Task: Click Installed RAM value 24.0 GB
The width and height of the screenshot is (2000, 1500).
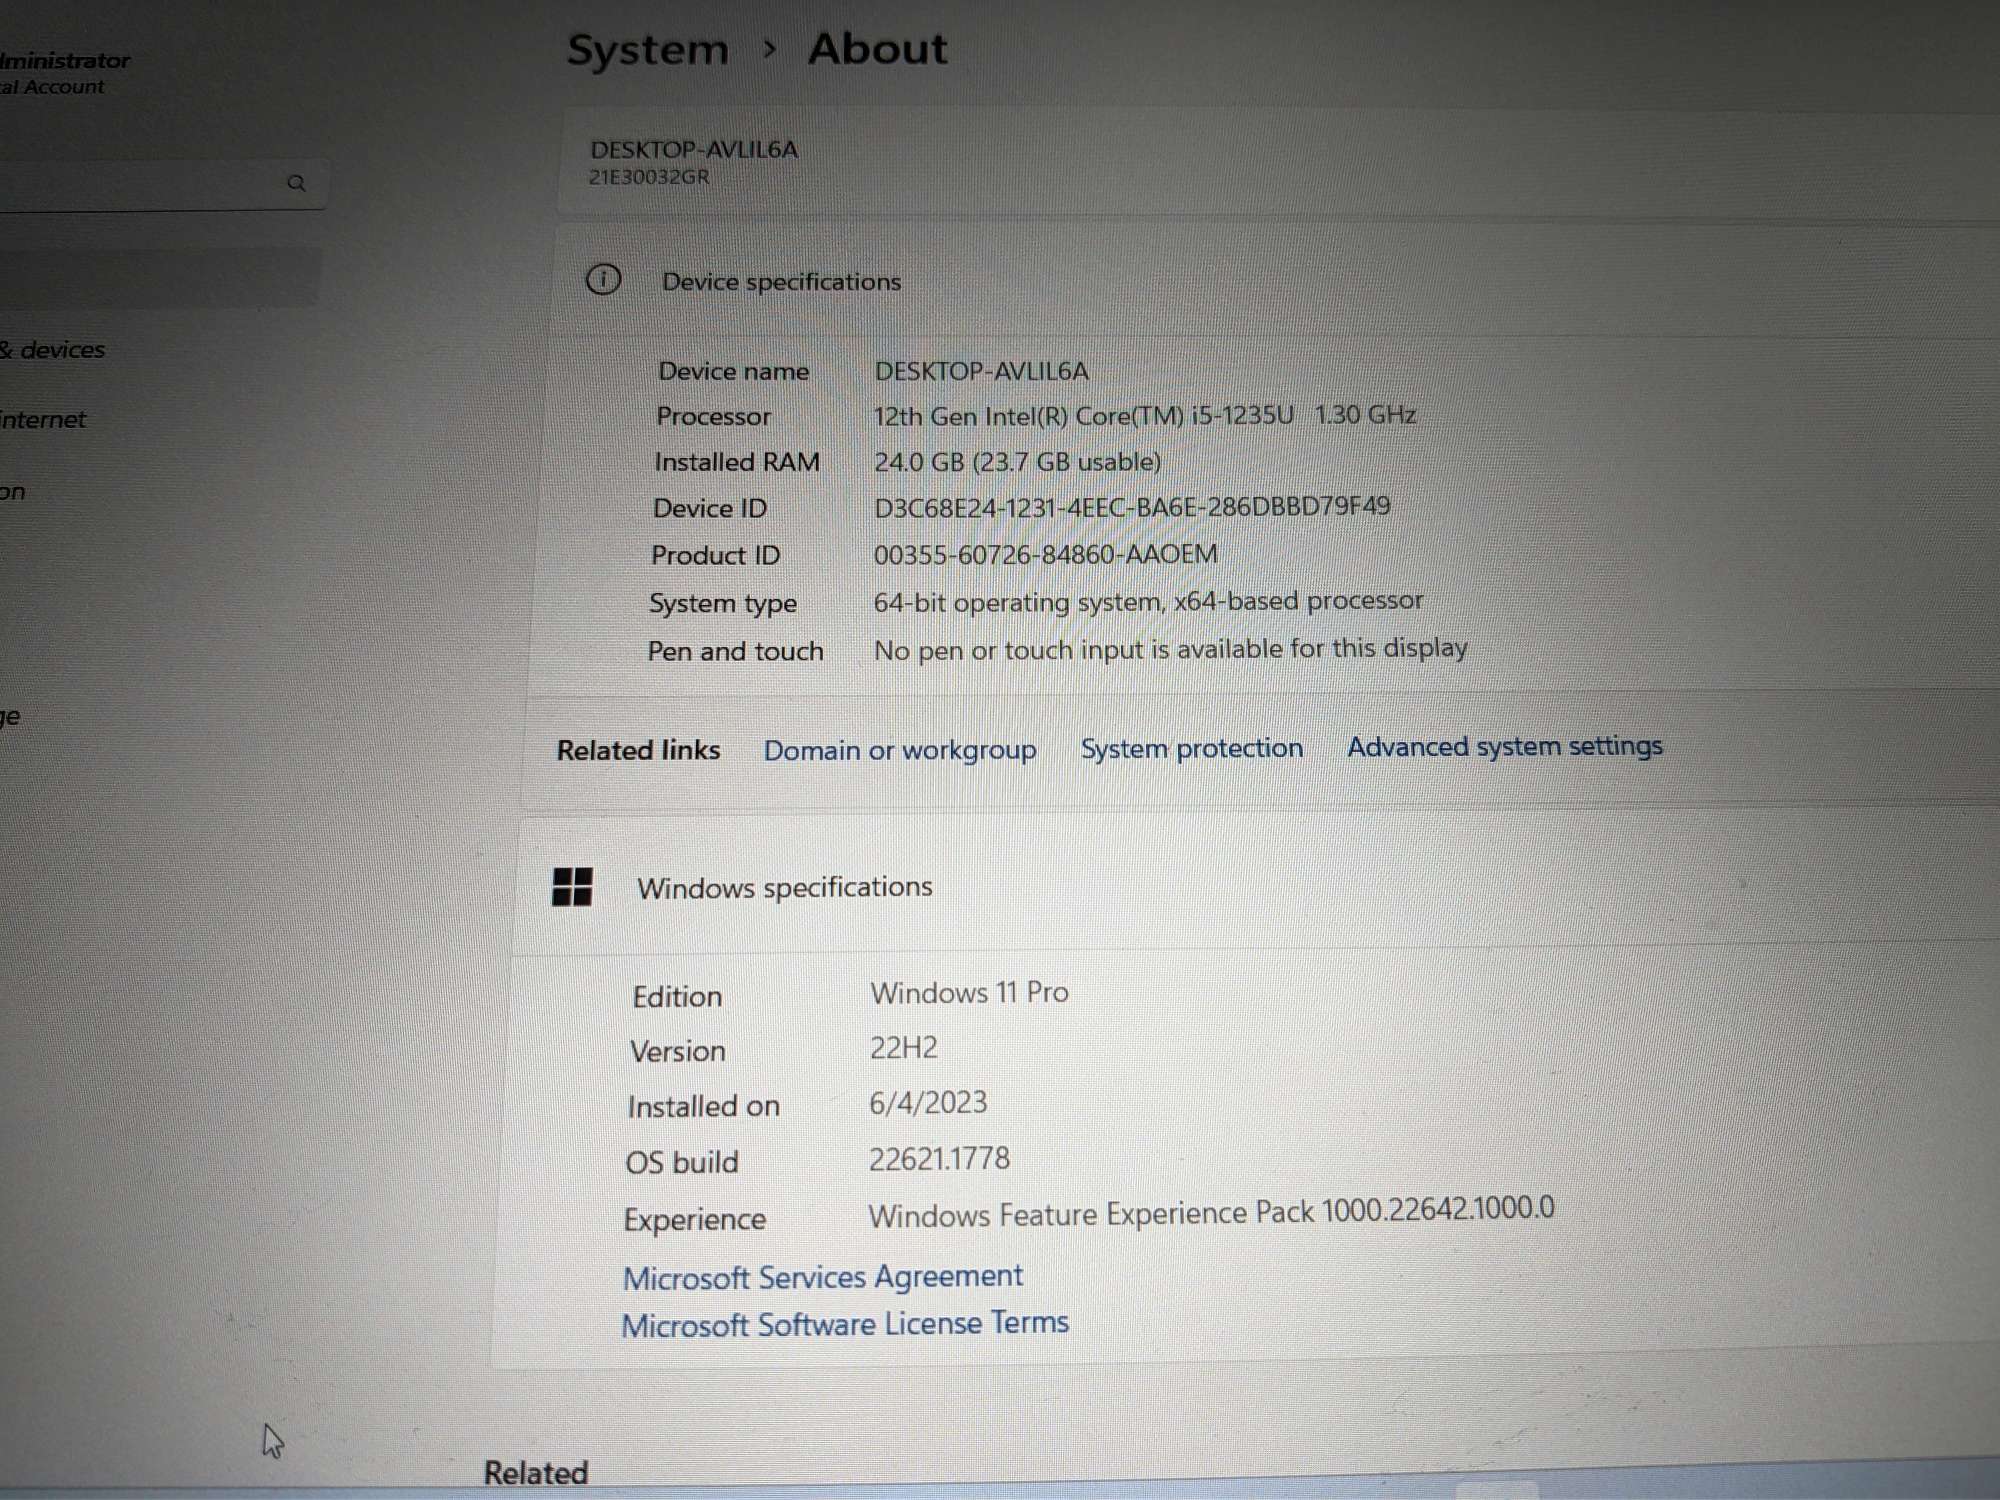Action: coord(1017,462)
